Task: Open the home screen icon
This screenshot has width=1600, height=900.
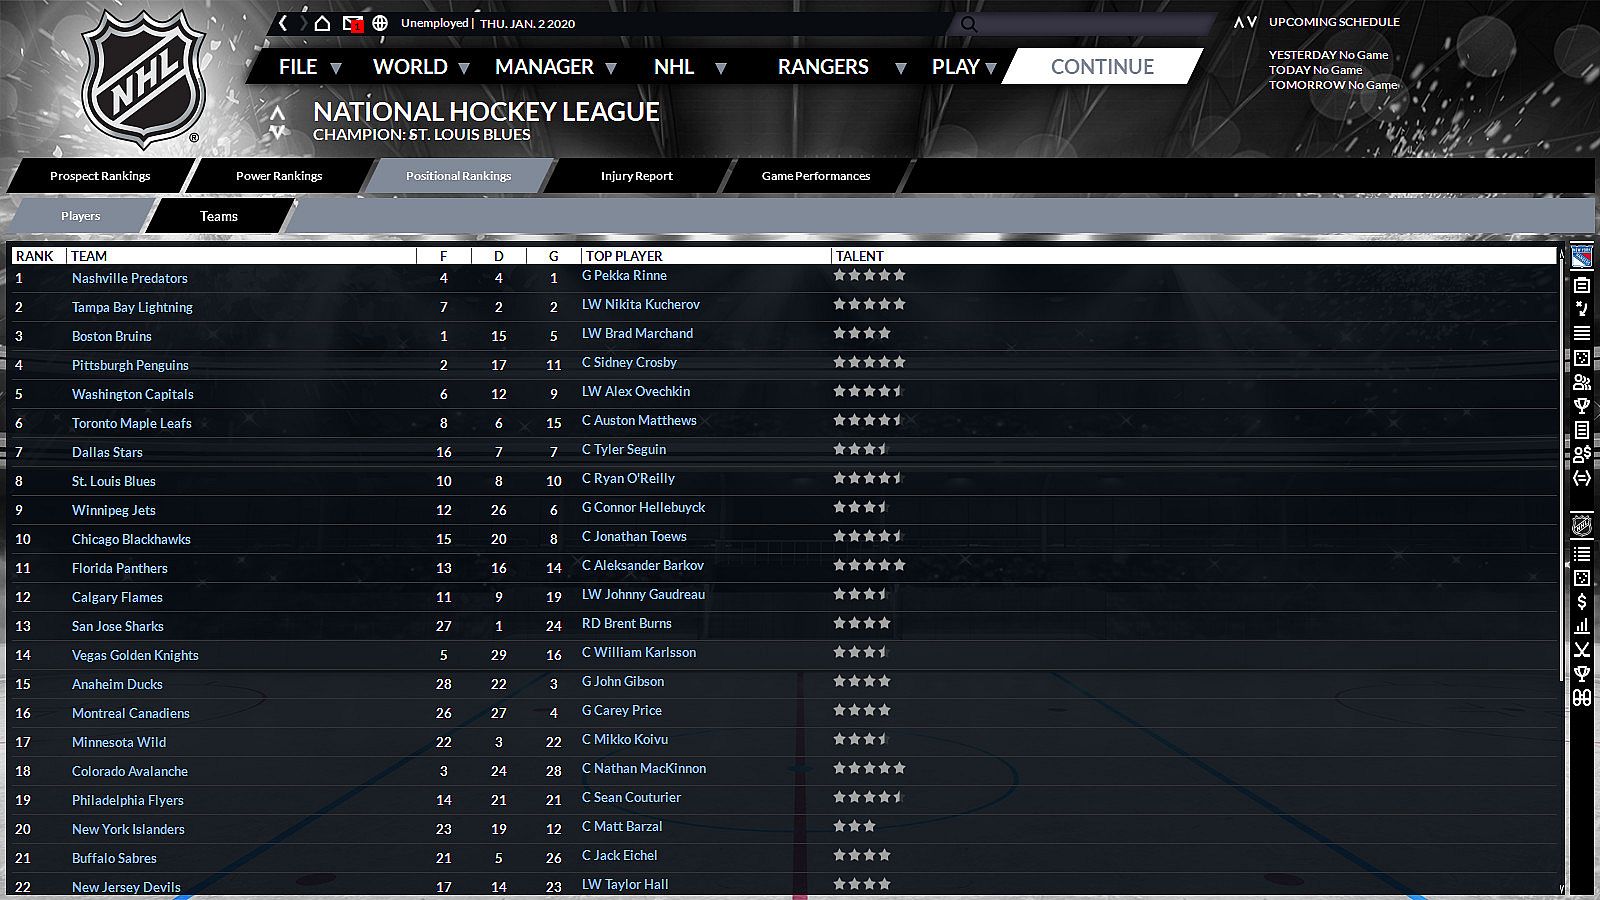Action: point(322,23)
